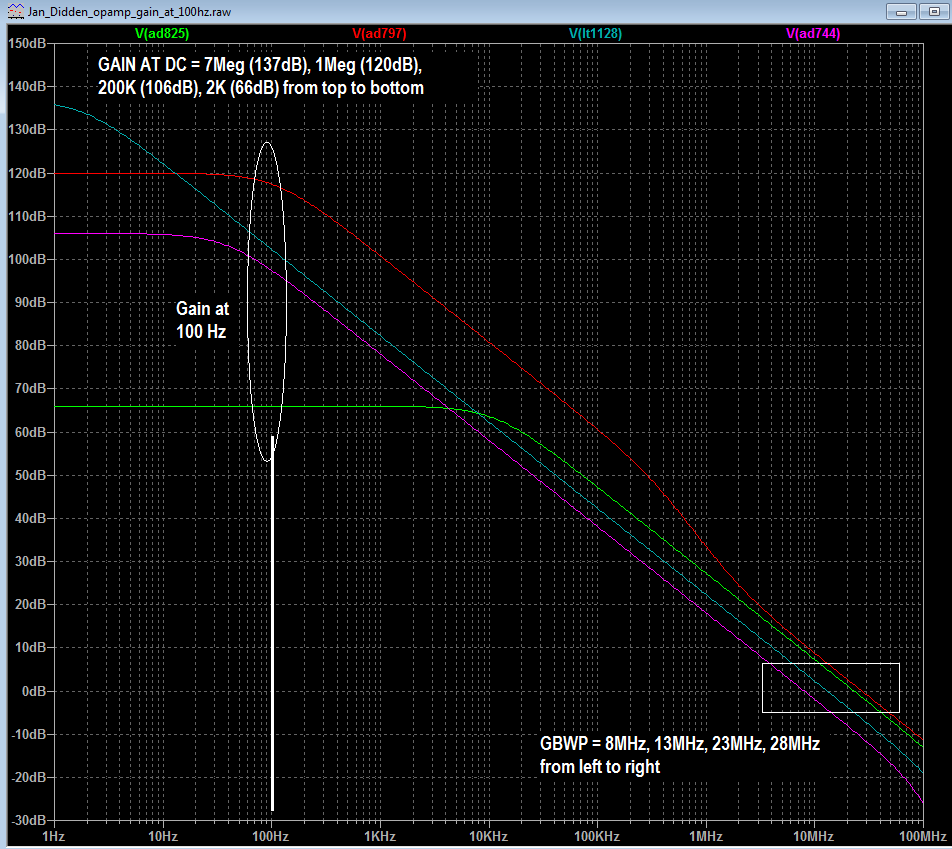
Task: Minimize the waveform window
Action: point(901,12)
